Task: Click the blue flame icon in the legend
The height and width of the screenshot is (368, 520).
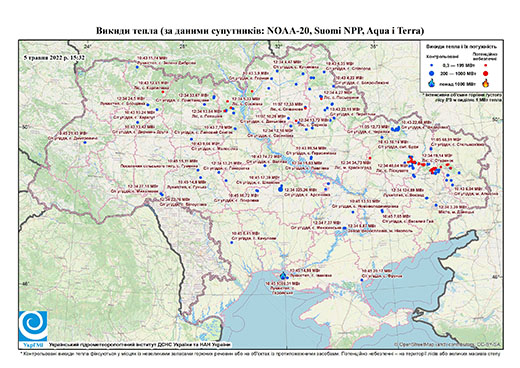Action: 432,83
